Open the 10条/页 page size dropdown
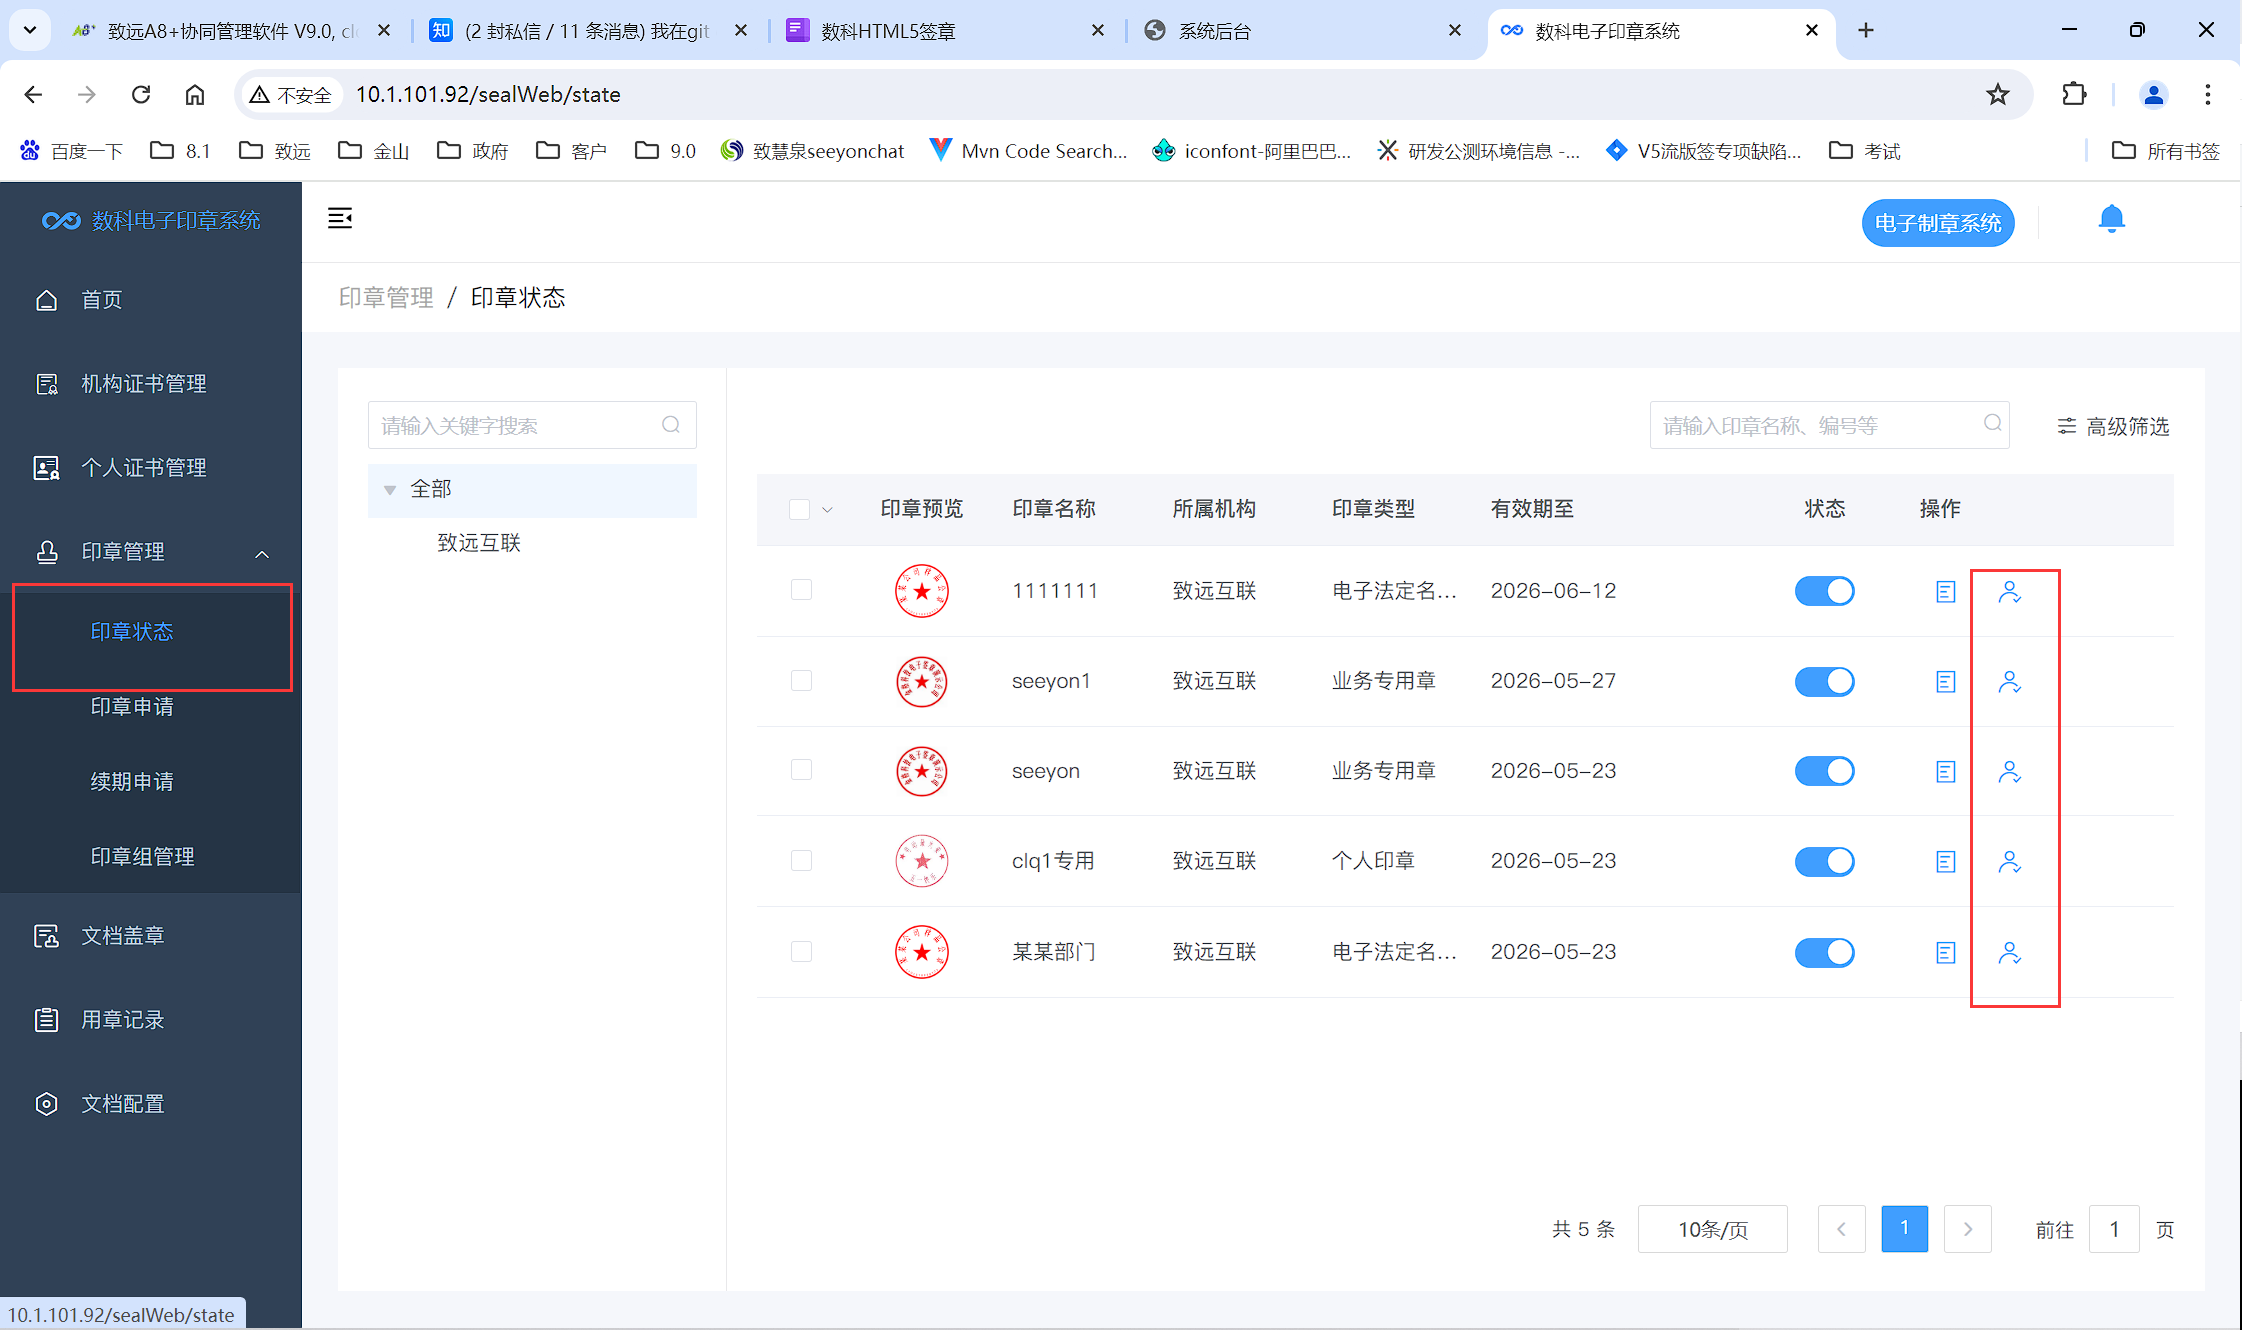Image resolution: width=2242 pixels, height=1330 pixels. pyautogui.click(x=1712, y=1229)
